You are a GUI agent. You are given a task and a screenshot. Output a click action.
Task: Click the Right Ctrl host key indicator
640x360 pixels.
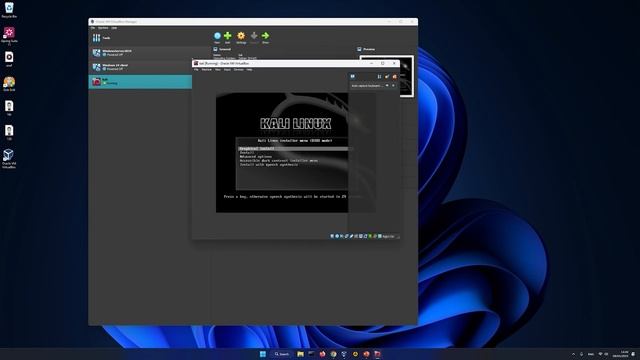tap(389, 236)
